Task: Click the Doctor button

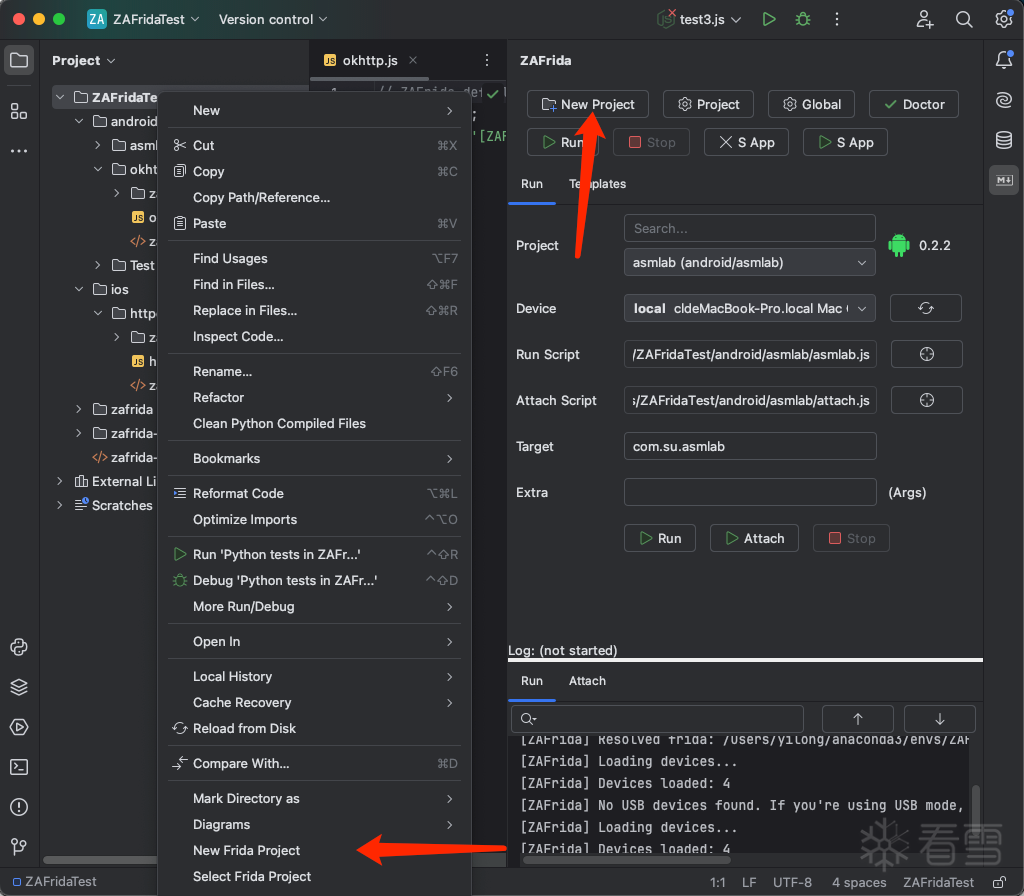Action: pos(913,104)
